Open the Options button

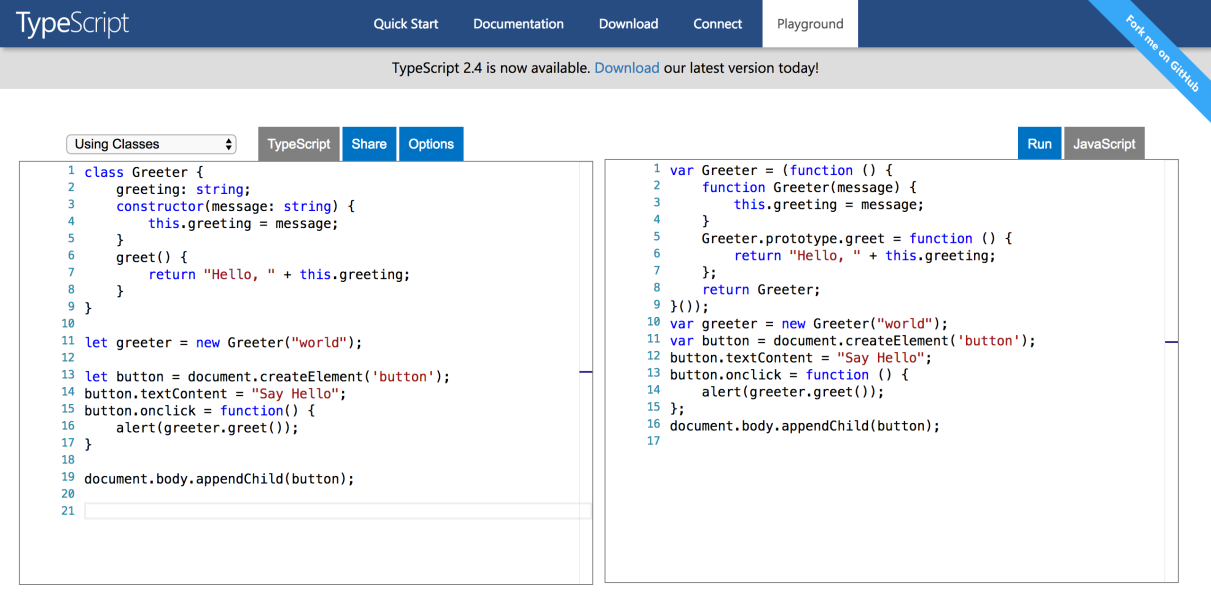(431, 144)
